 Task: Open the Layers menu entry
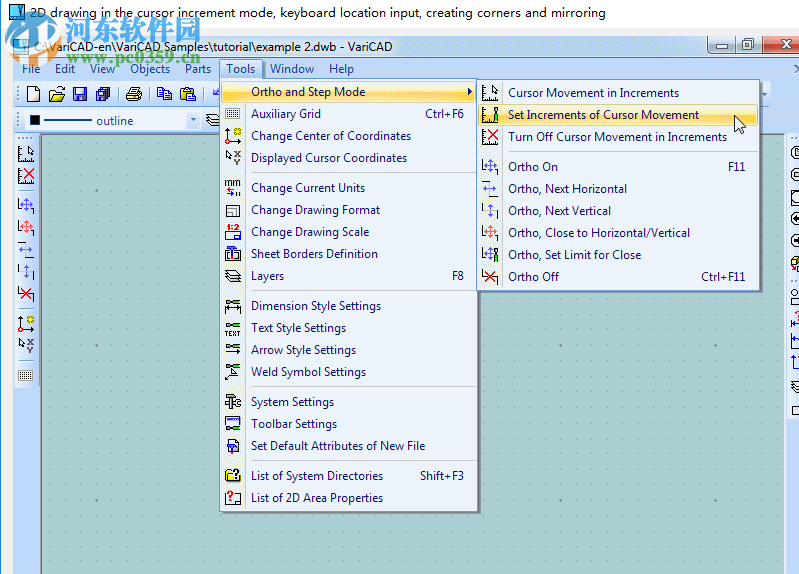pos(349,276)
